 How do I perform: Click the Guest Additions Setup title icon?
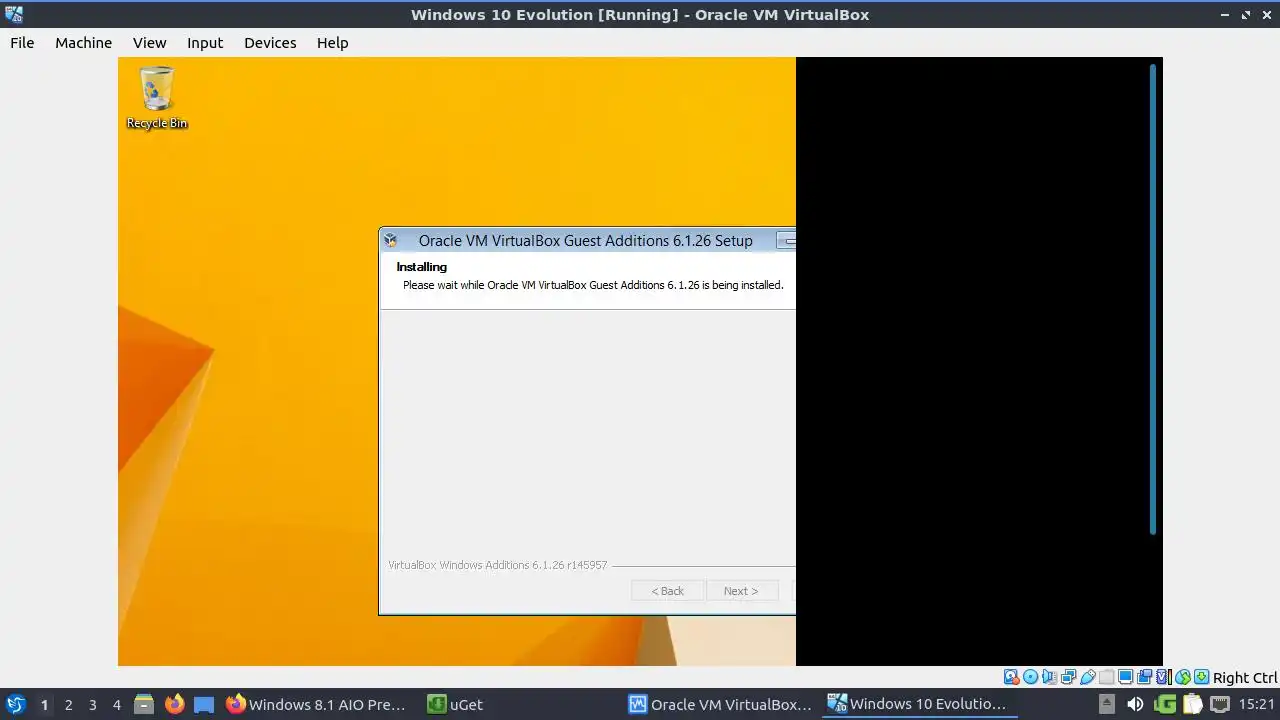tap(391, 241)
